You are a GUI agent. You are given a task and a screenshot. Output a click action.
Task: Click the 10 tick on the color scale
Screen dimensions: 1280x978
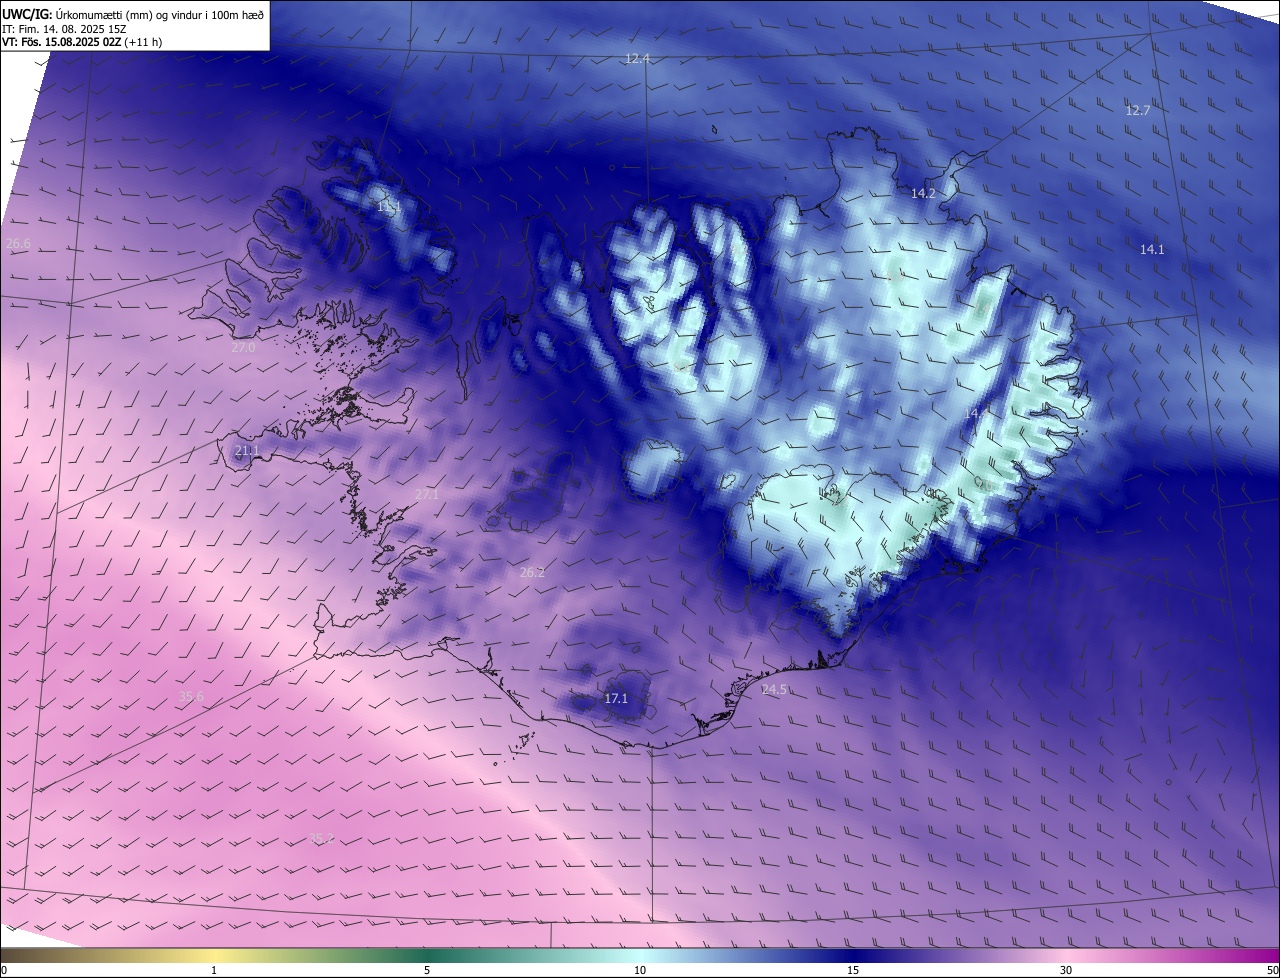click(640, 970)
